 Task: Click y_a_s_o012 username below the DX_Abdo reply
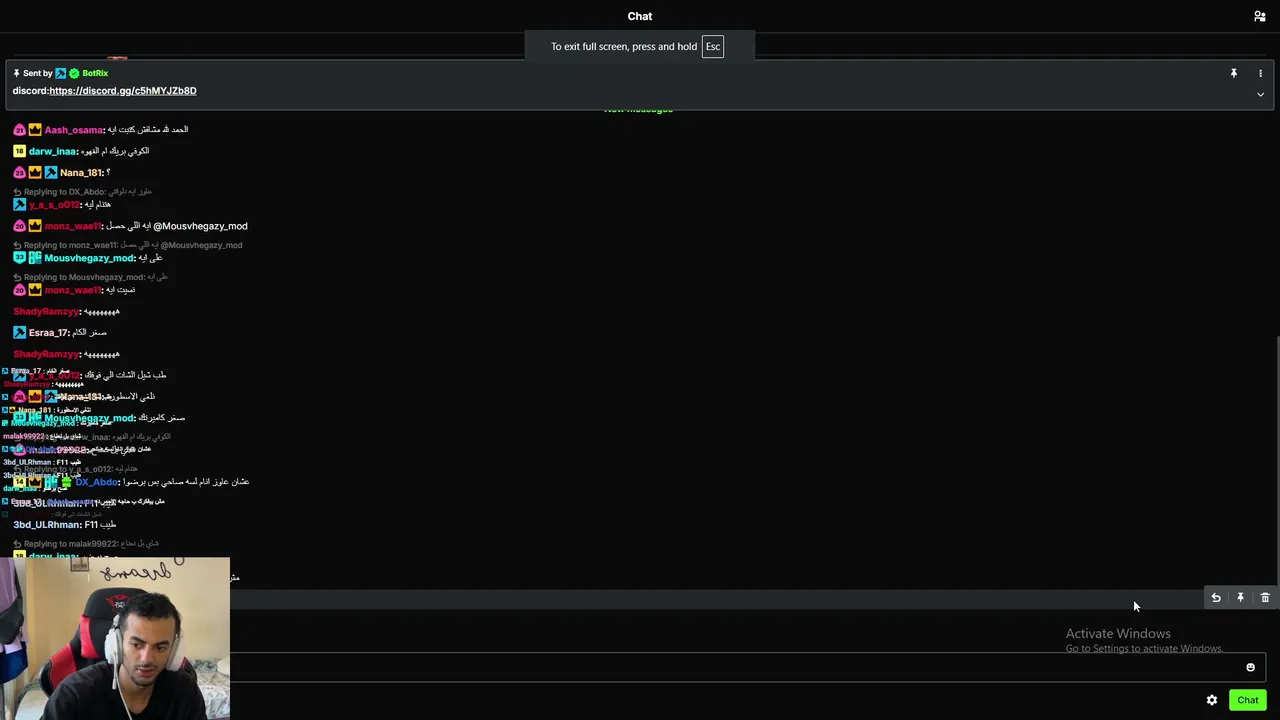tap(55, 205)
